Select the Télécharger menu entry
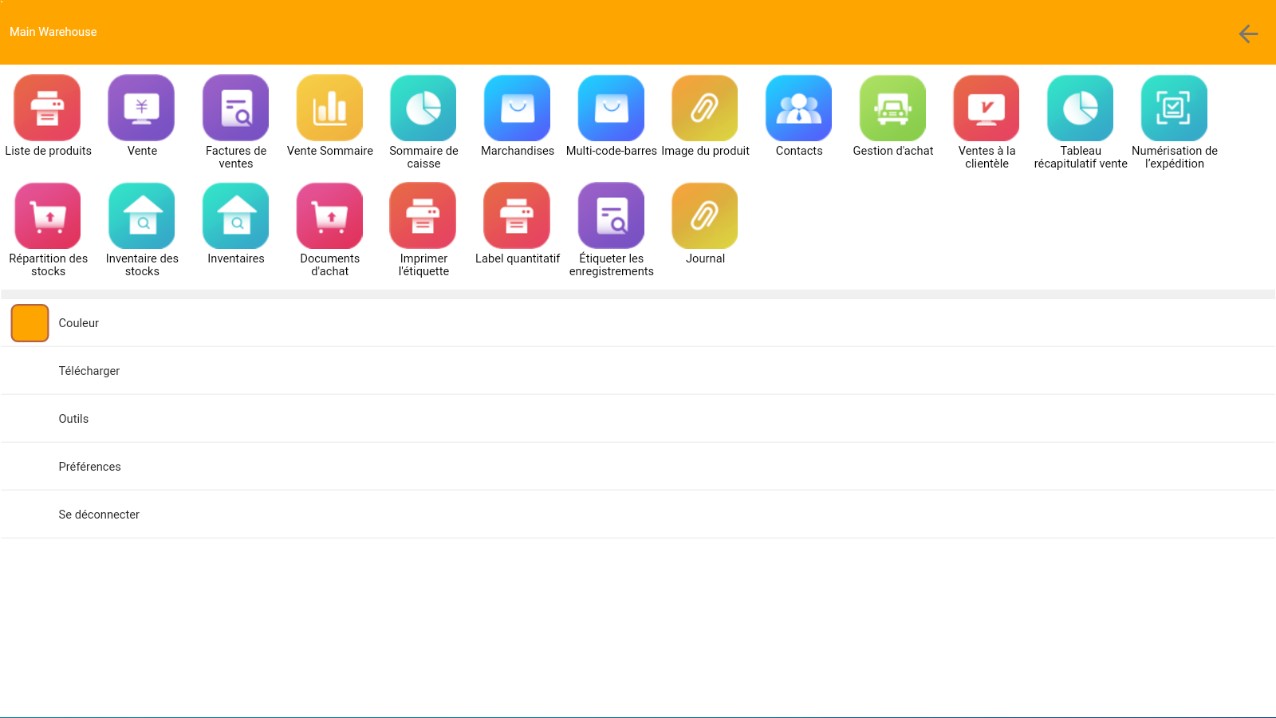1276x718 pixels. (89, 371)
